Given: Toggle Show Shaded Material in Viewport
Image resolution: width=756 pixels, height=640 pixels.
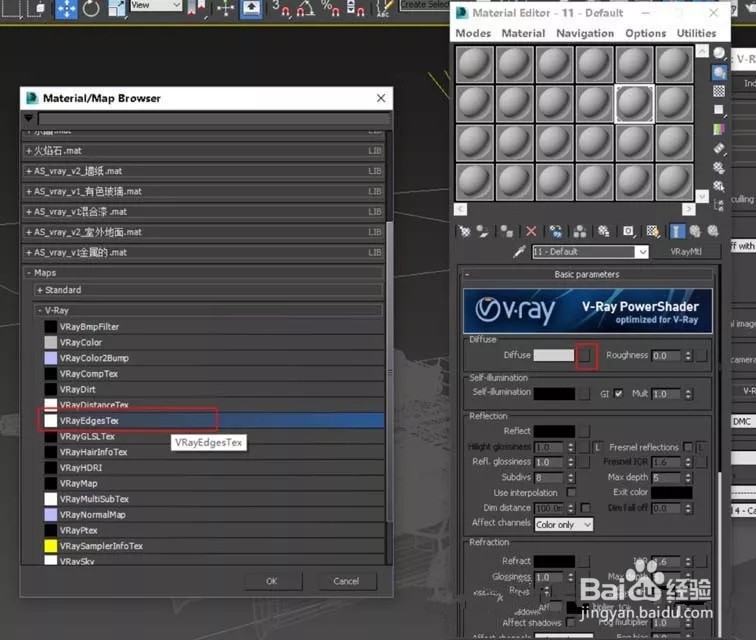Looking at the screenshot, I should 653,231.
